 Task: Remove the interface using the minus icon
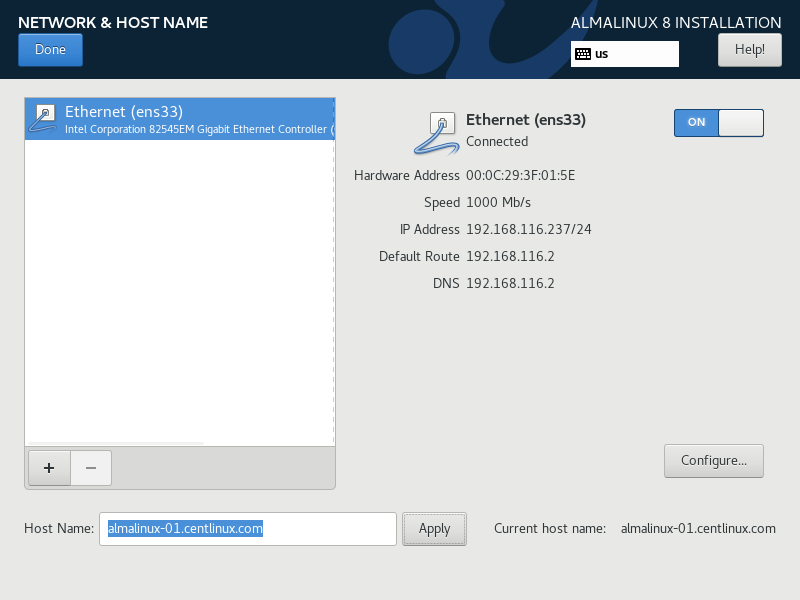[90, 468]
